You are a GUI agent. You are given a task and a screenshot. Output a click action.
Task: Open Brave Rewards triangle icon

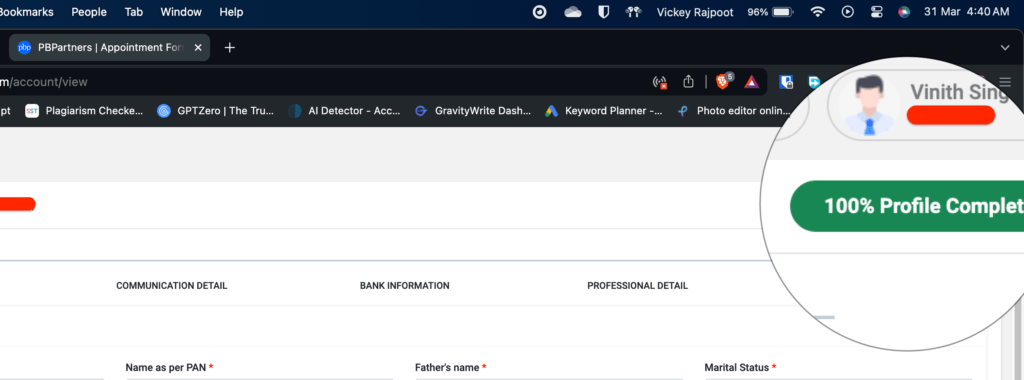tap(751, 82)
